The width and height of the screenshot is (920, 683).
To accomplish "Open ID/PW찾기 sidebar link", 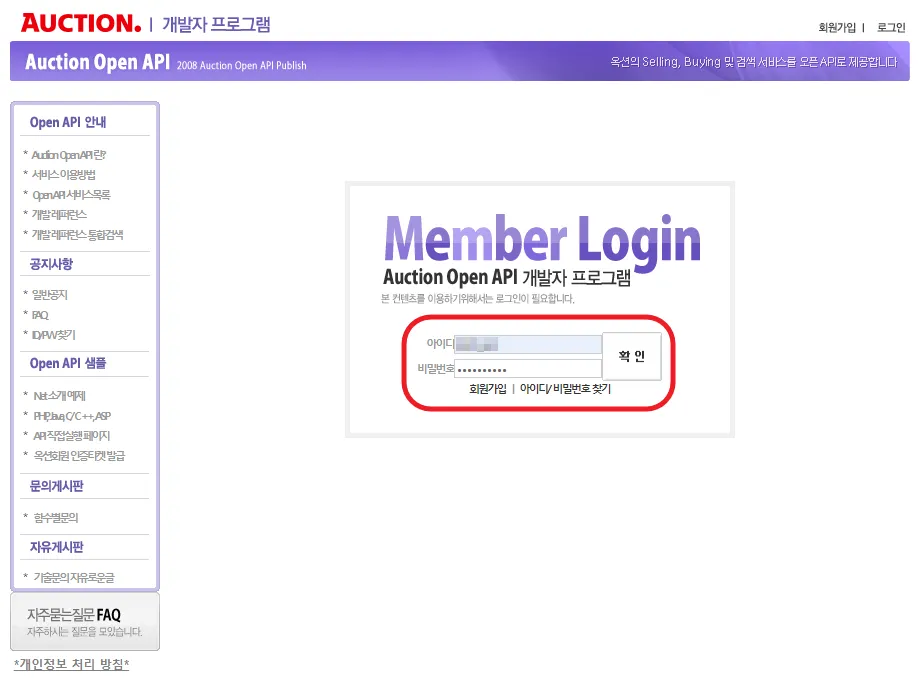I will click(53, 335).
